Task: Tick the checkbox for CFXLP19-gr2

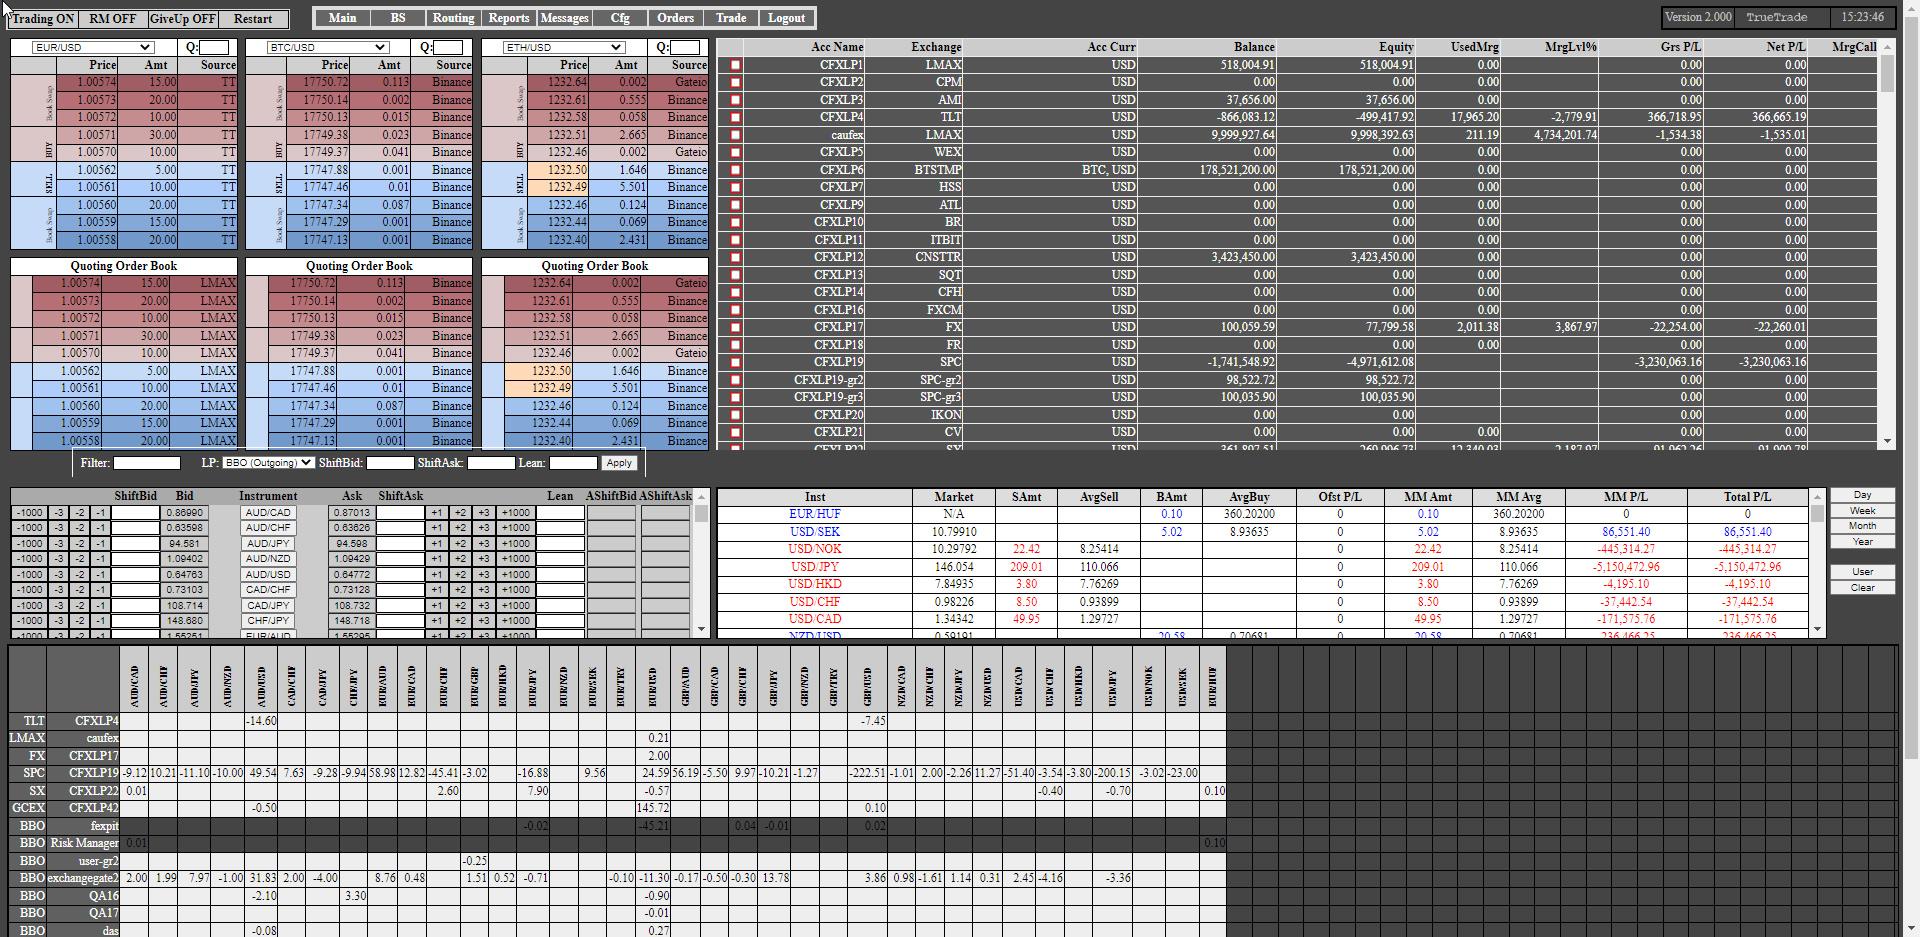Action: [x=735, y=380]
